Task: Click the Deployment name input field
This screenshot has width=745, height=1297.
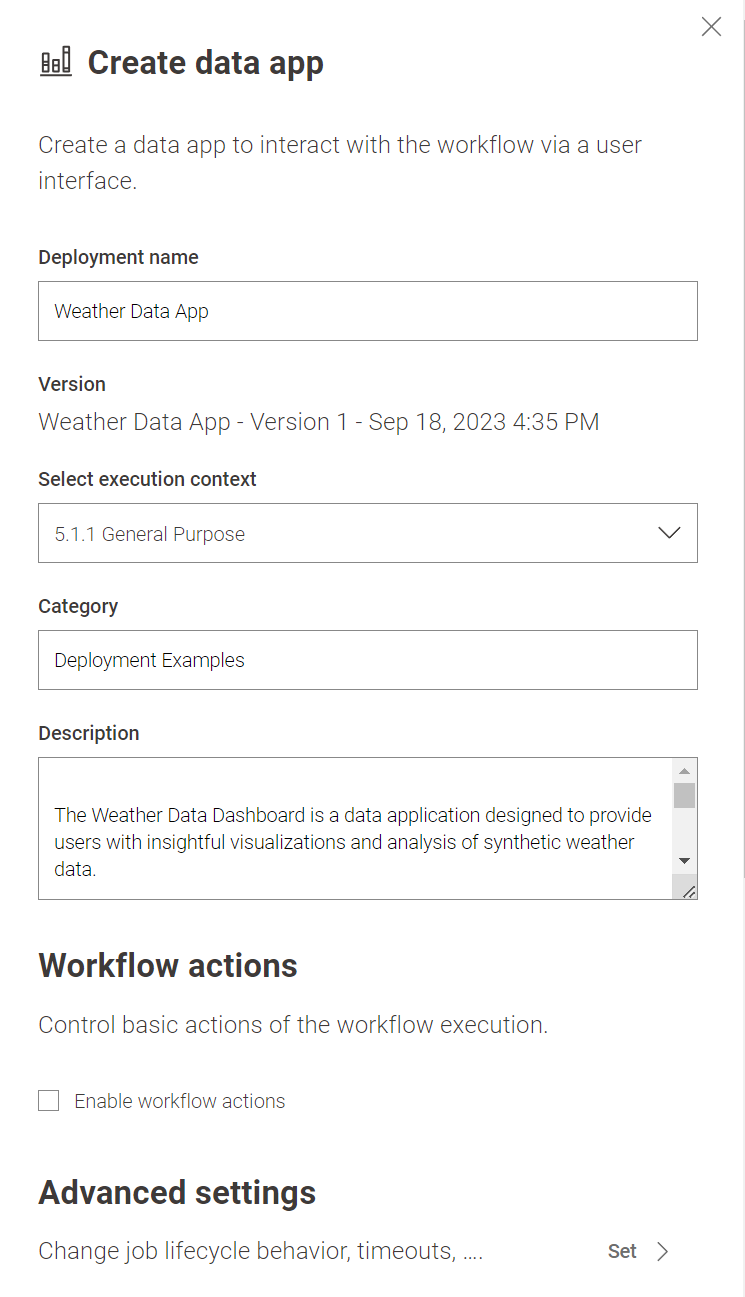Action: pos(367,311)
